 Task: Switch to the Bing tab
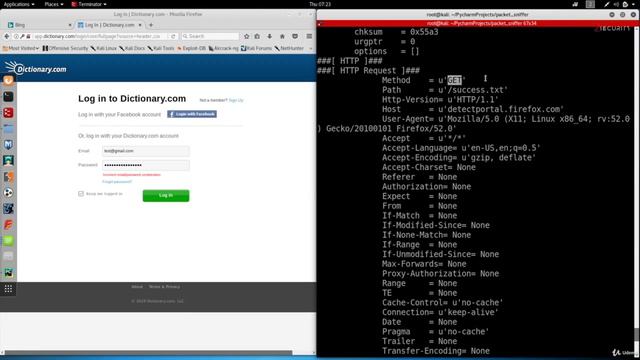point(39,25)
